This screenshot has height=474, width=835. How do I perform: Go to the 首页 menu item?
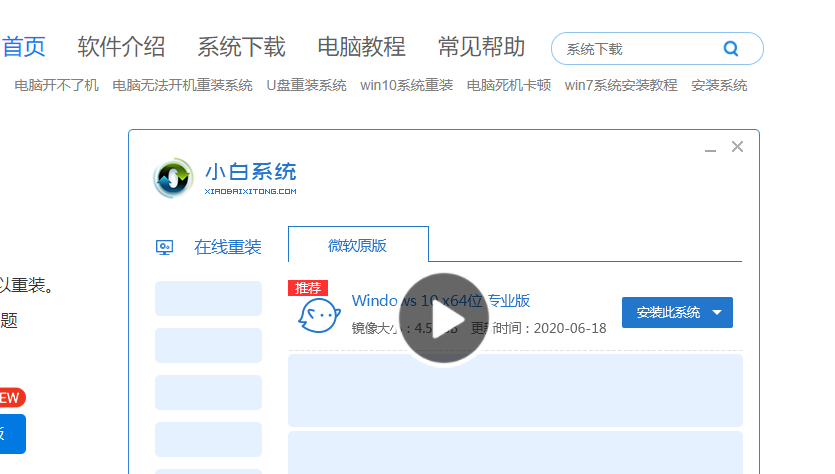[24, 47]
